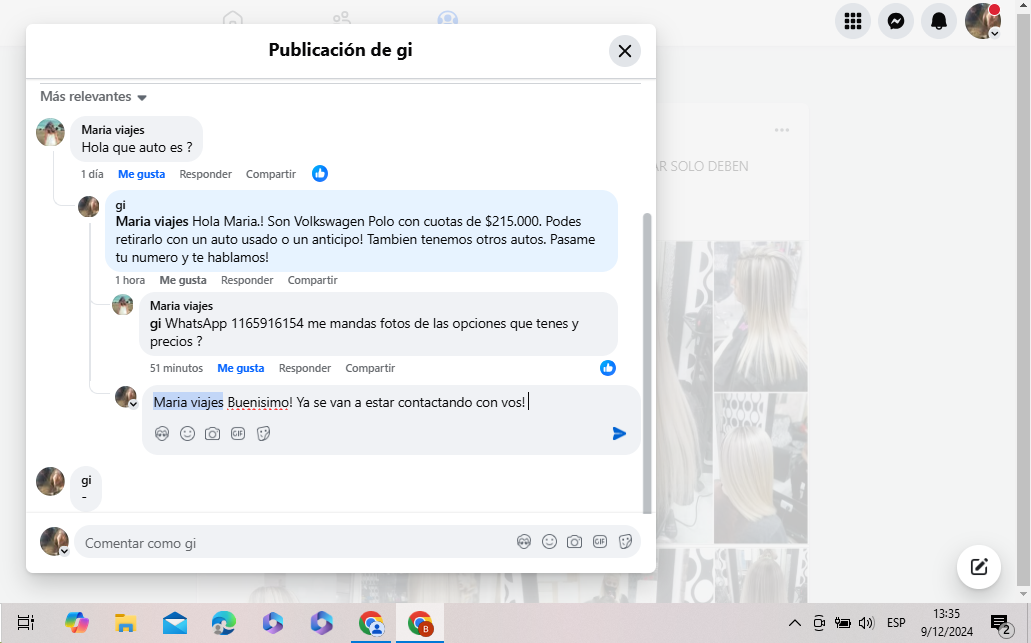Toggle Me gusta on gi's Volkswagen reply
The width and height of the screenshot is (1031, 643).
click(x=183, y=280)
